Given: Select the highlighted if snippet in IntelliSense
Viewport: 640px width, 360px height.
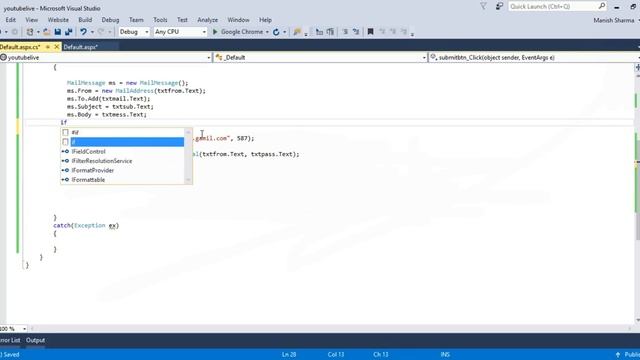Looking at the screenshot, I should pyautogui.click(x=122, y=142).
